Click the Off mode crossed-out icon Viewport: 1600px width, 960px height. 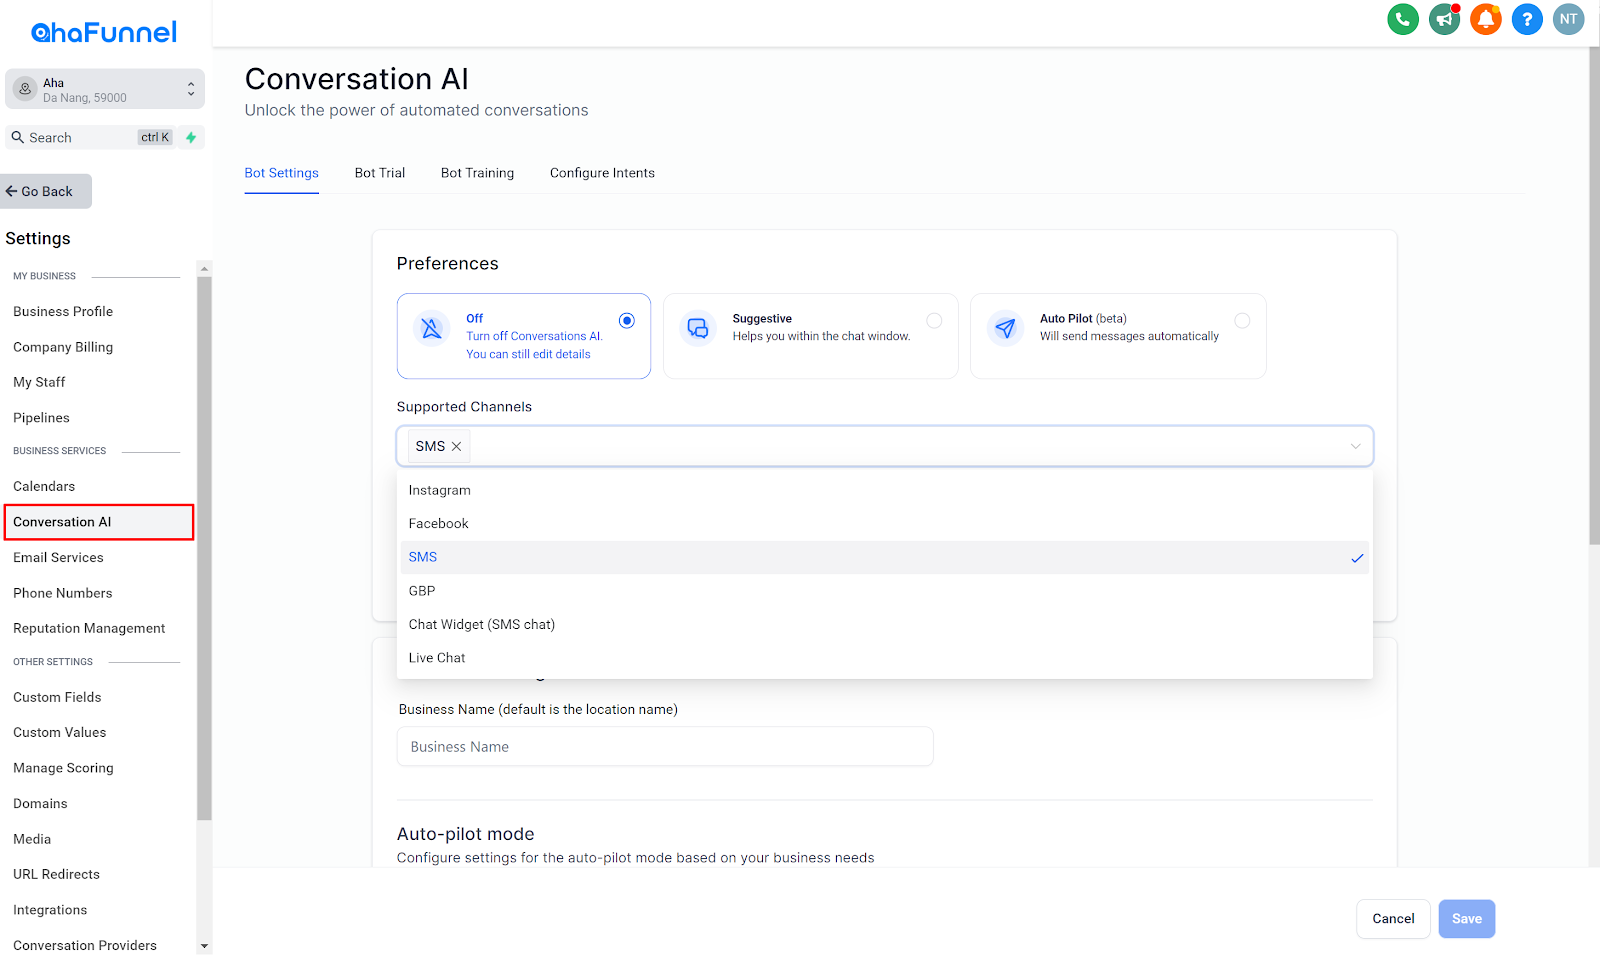[x=431, y=328]
